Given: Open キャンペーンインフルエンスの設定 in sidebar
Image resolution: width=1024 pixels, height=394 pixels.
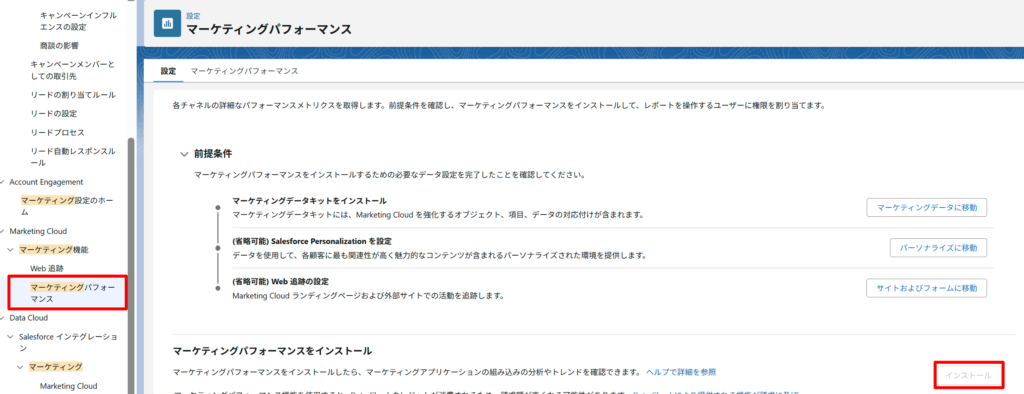Looking at the screenshot, I should pos(78,20).
